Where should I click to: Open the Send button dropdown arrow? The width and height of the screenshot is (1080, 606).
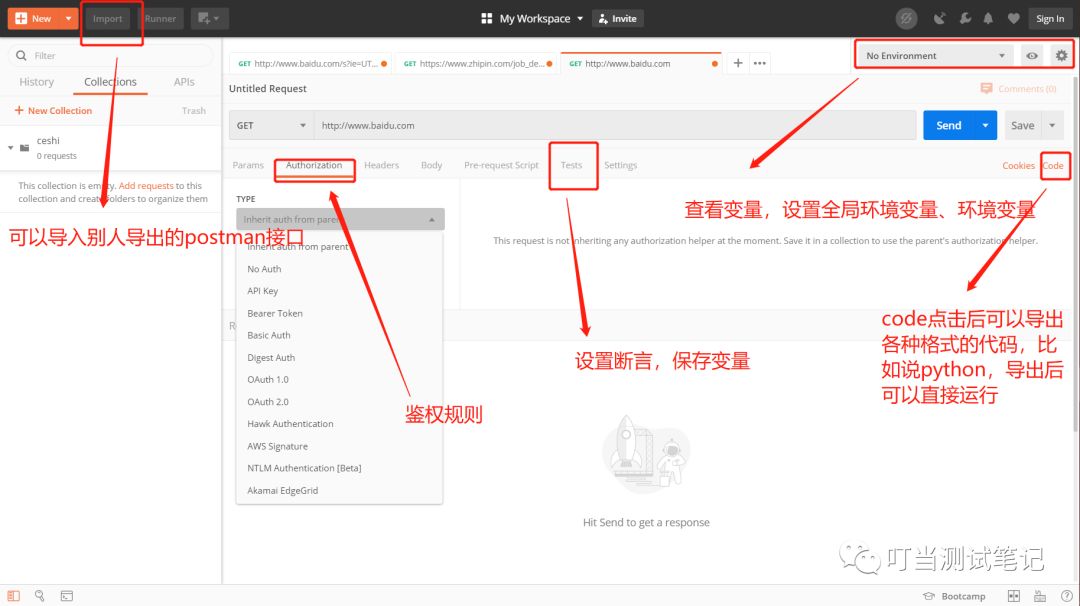986,125
